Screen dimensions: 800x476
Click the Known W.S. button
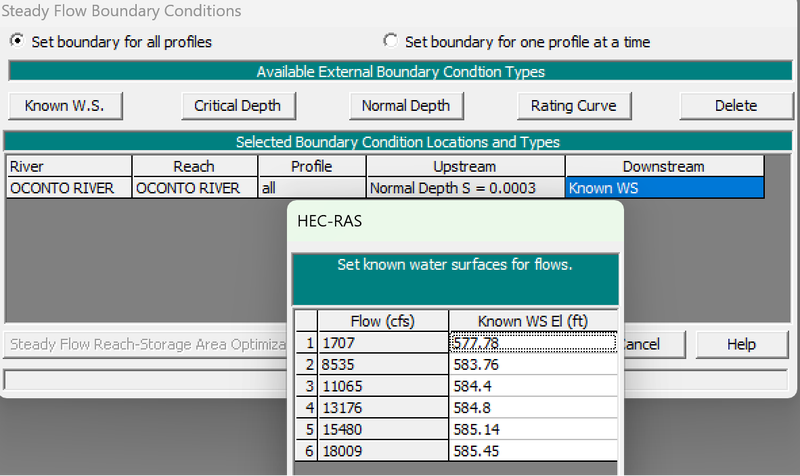65,105
